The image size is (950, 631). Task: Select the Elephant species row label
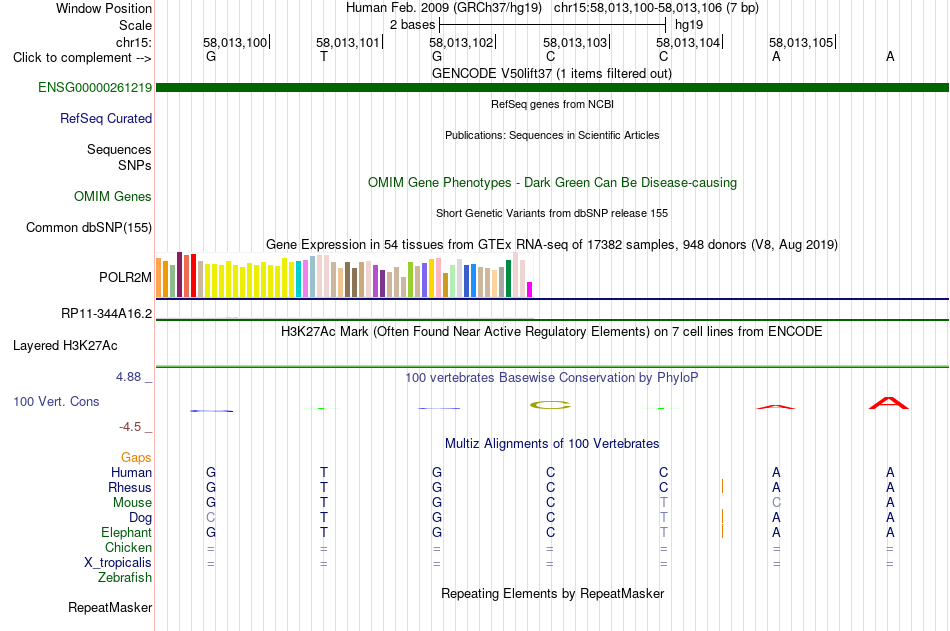[x=127, y=532]
